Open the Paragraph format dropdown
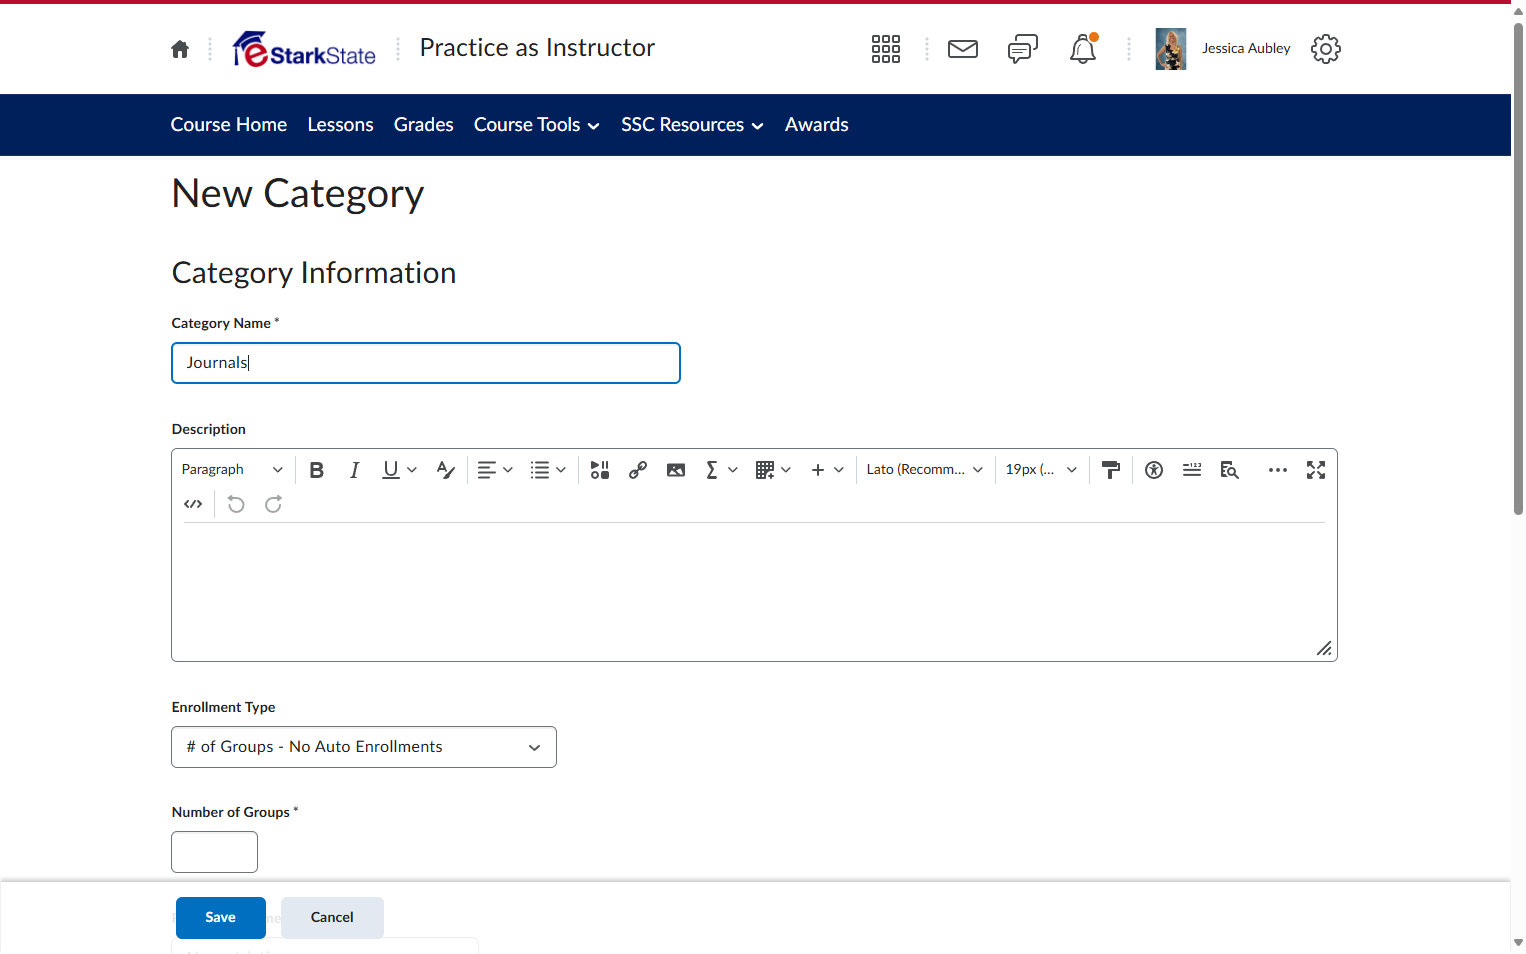 point(232,470)
